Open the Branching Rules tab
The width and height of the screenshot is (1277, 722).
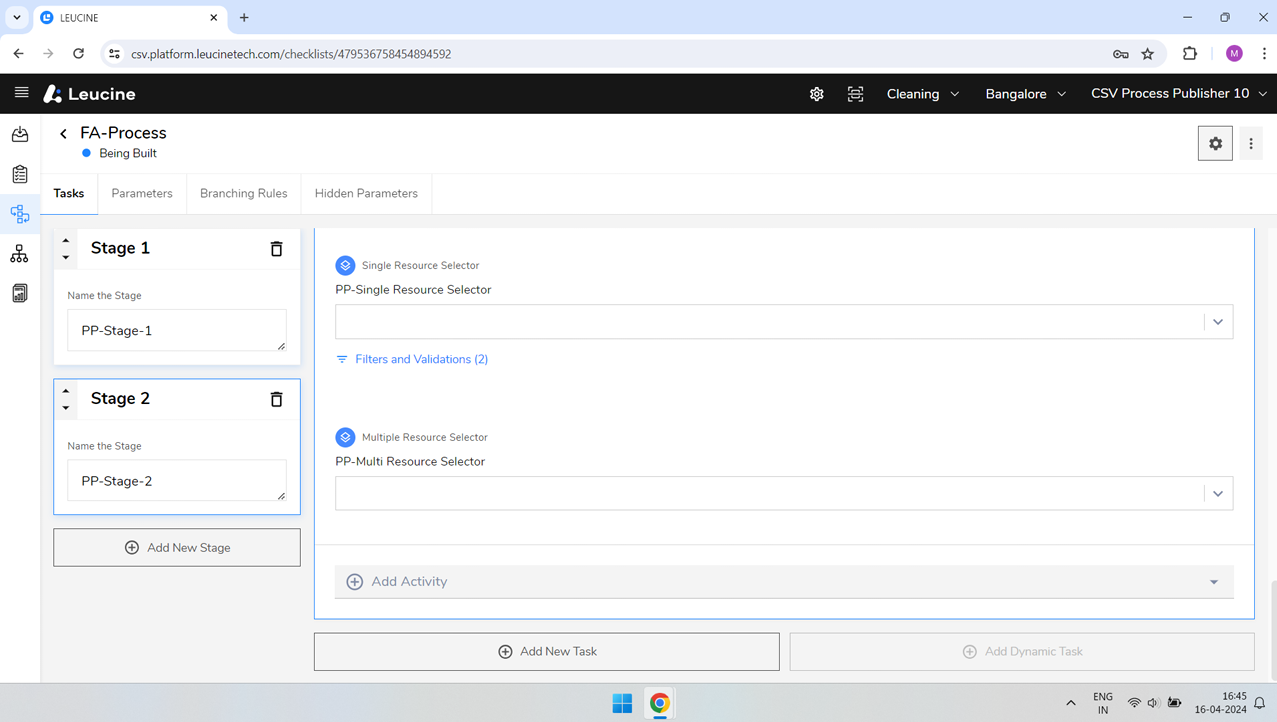(243, 193)
